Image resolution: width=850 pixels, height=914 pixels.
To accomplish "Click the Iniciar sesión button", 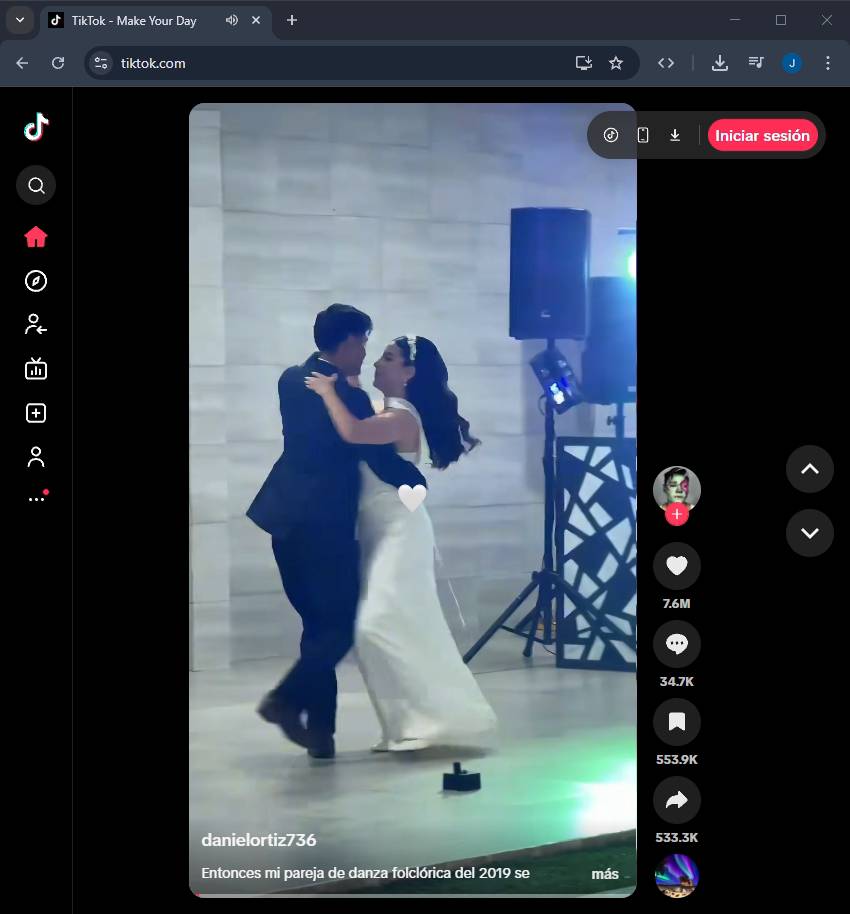I will click(762, 135).
